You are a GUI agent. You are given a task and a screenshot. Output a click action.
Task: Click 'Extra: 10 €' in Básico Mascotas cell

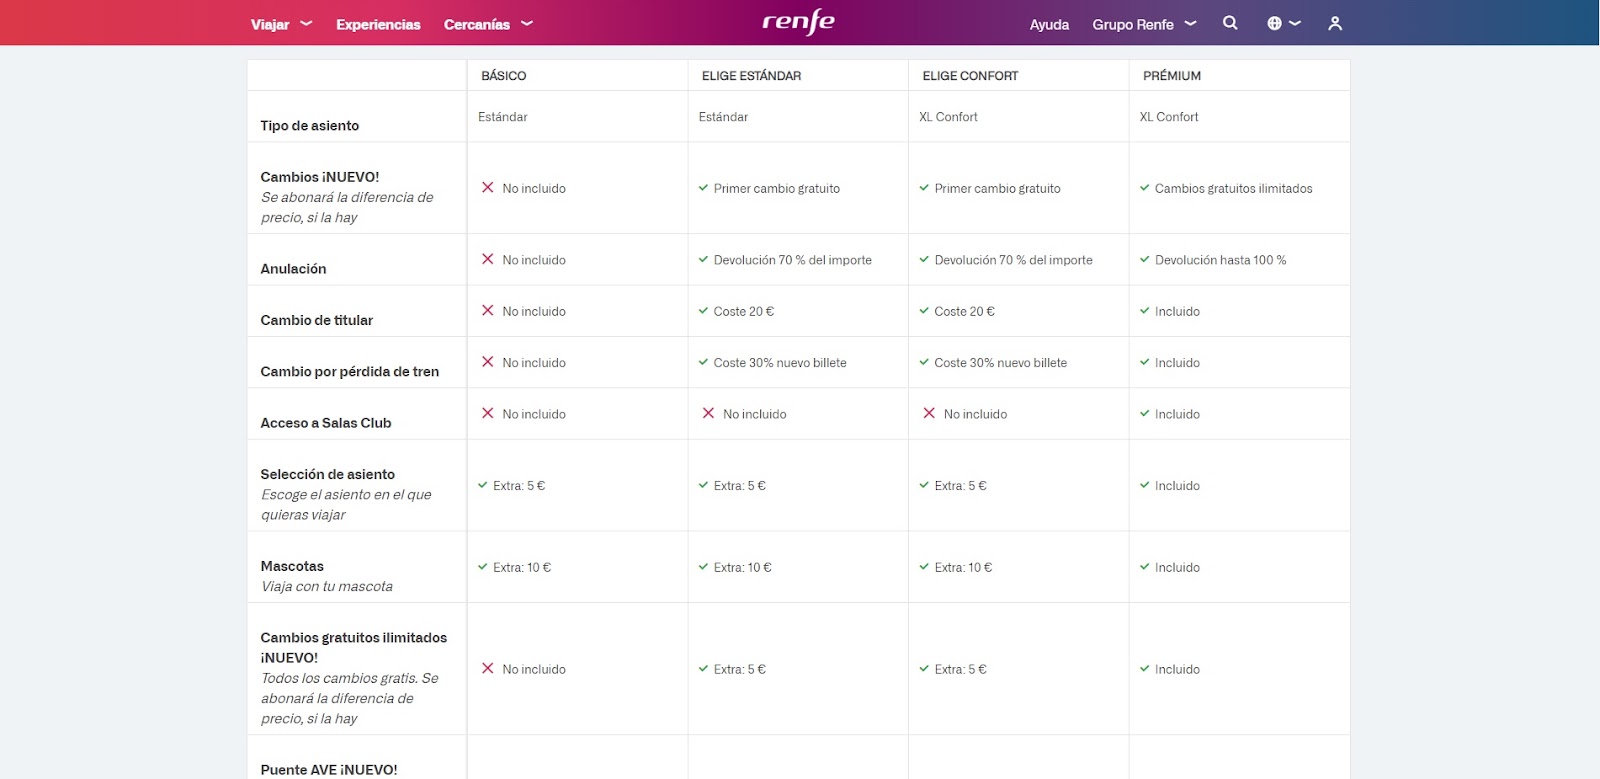point(522,568)
